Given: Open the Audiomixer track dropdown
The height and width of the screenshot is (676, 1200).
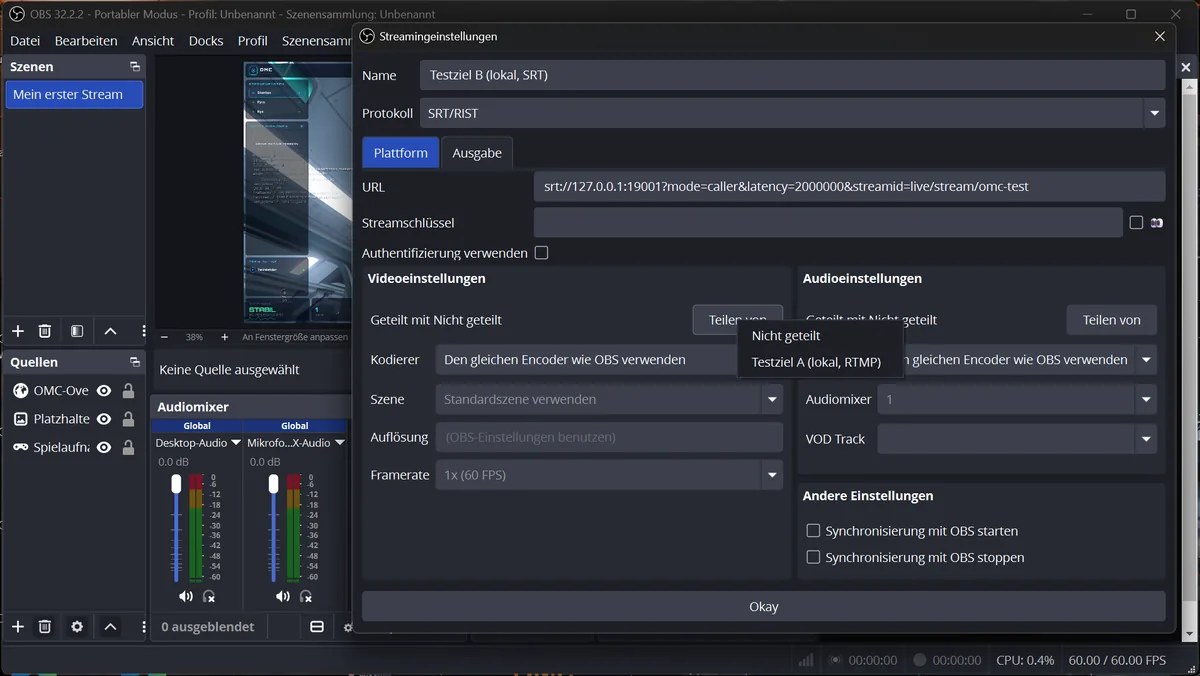Looking at the screenshot, I should (x=1017, y=399).
